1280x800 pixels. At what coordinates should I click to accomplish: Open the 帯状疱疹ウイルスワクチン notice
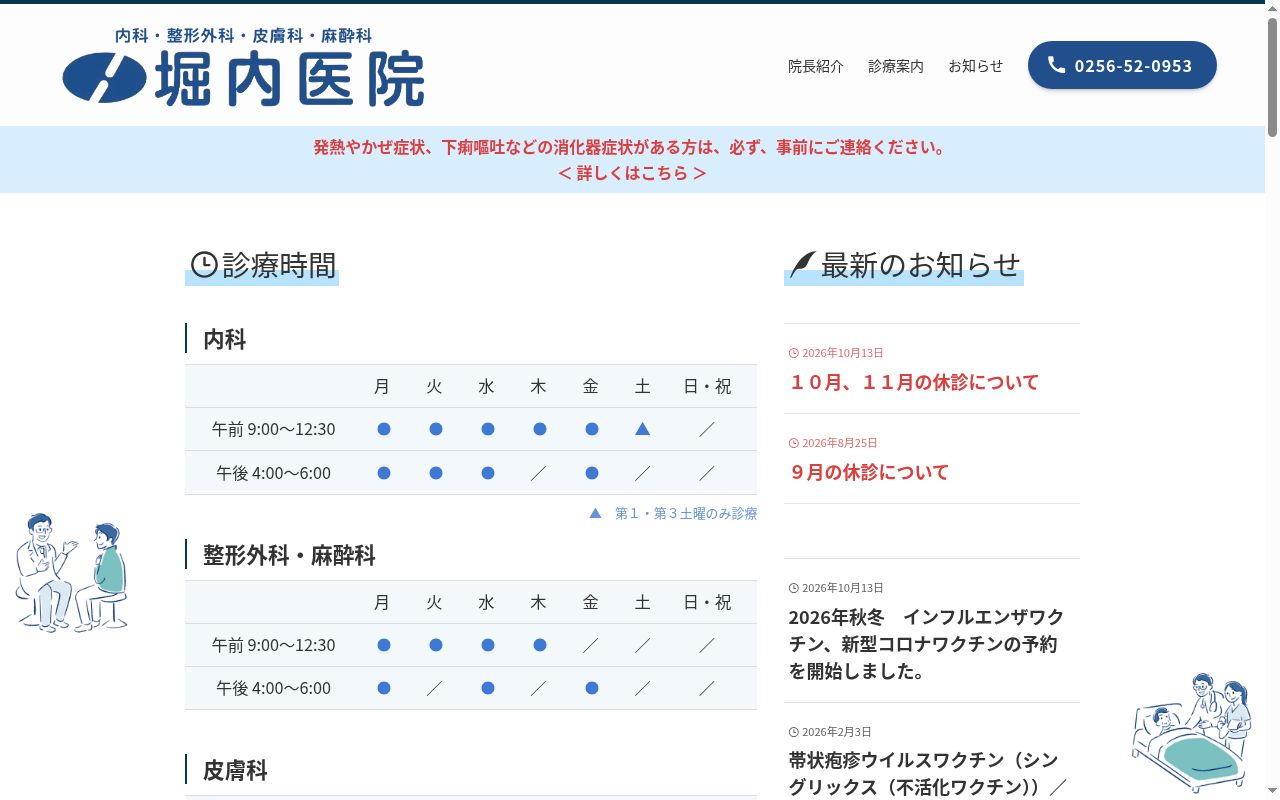[x=928, y=773]
